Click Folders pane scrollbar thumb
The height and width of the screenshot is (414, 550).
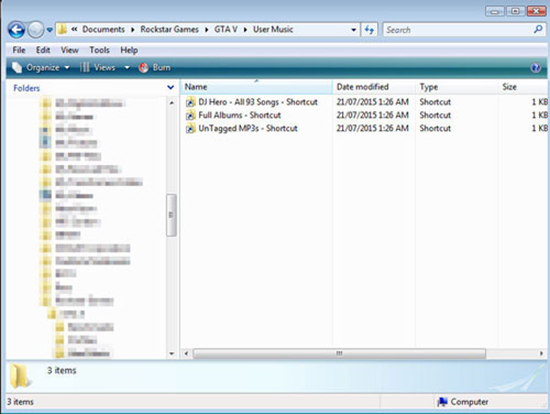(x=171, y=215)
